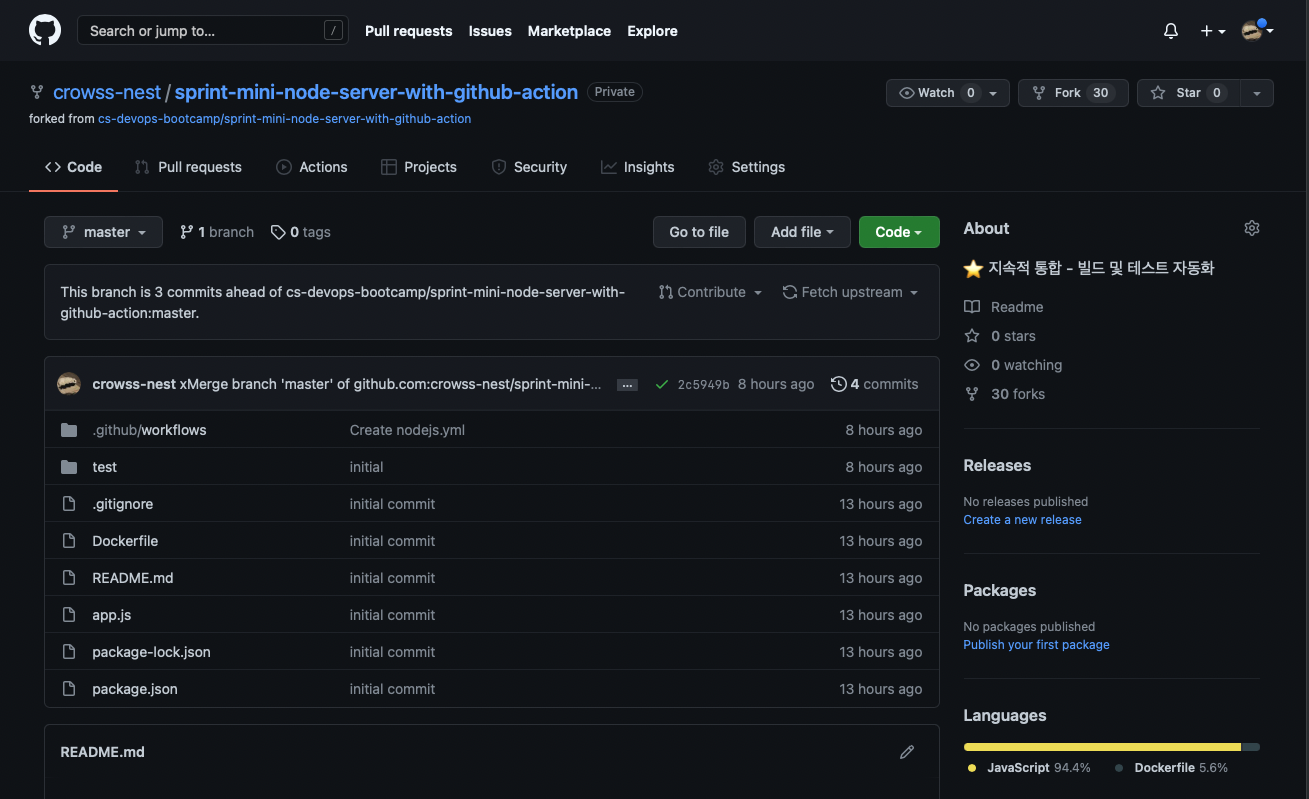The height and width of the screenshot is (799, 1309).
Task: Open Marketplace in top navigation
Action: (569, 31)
